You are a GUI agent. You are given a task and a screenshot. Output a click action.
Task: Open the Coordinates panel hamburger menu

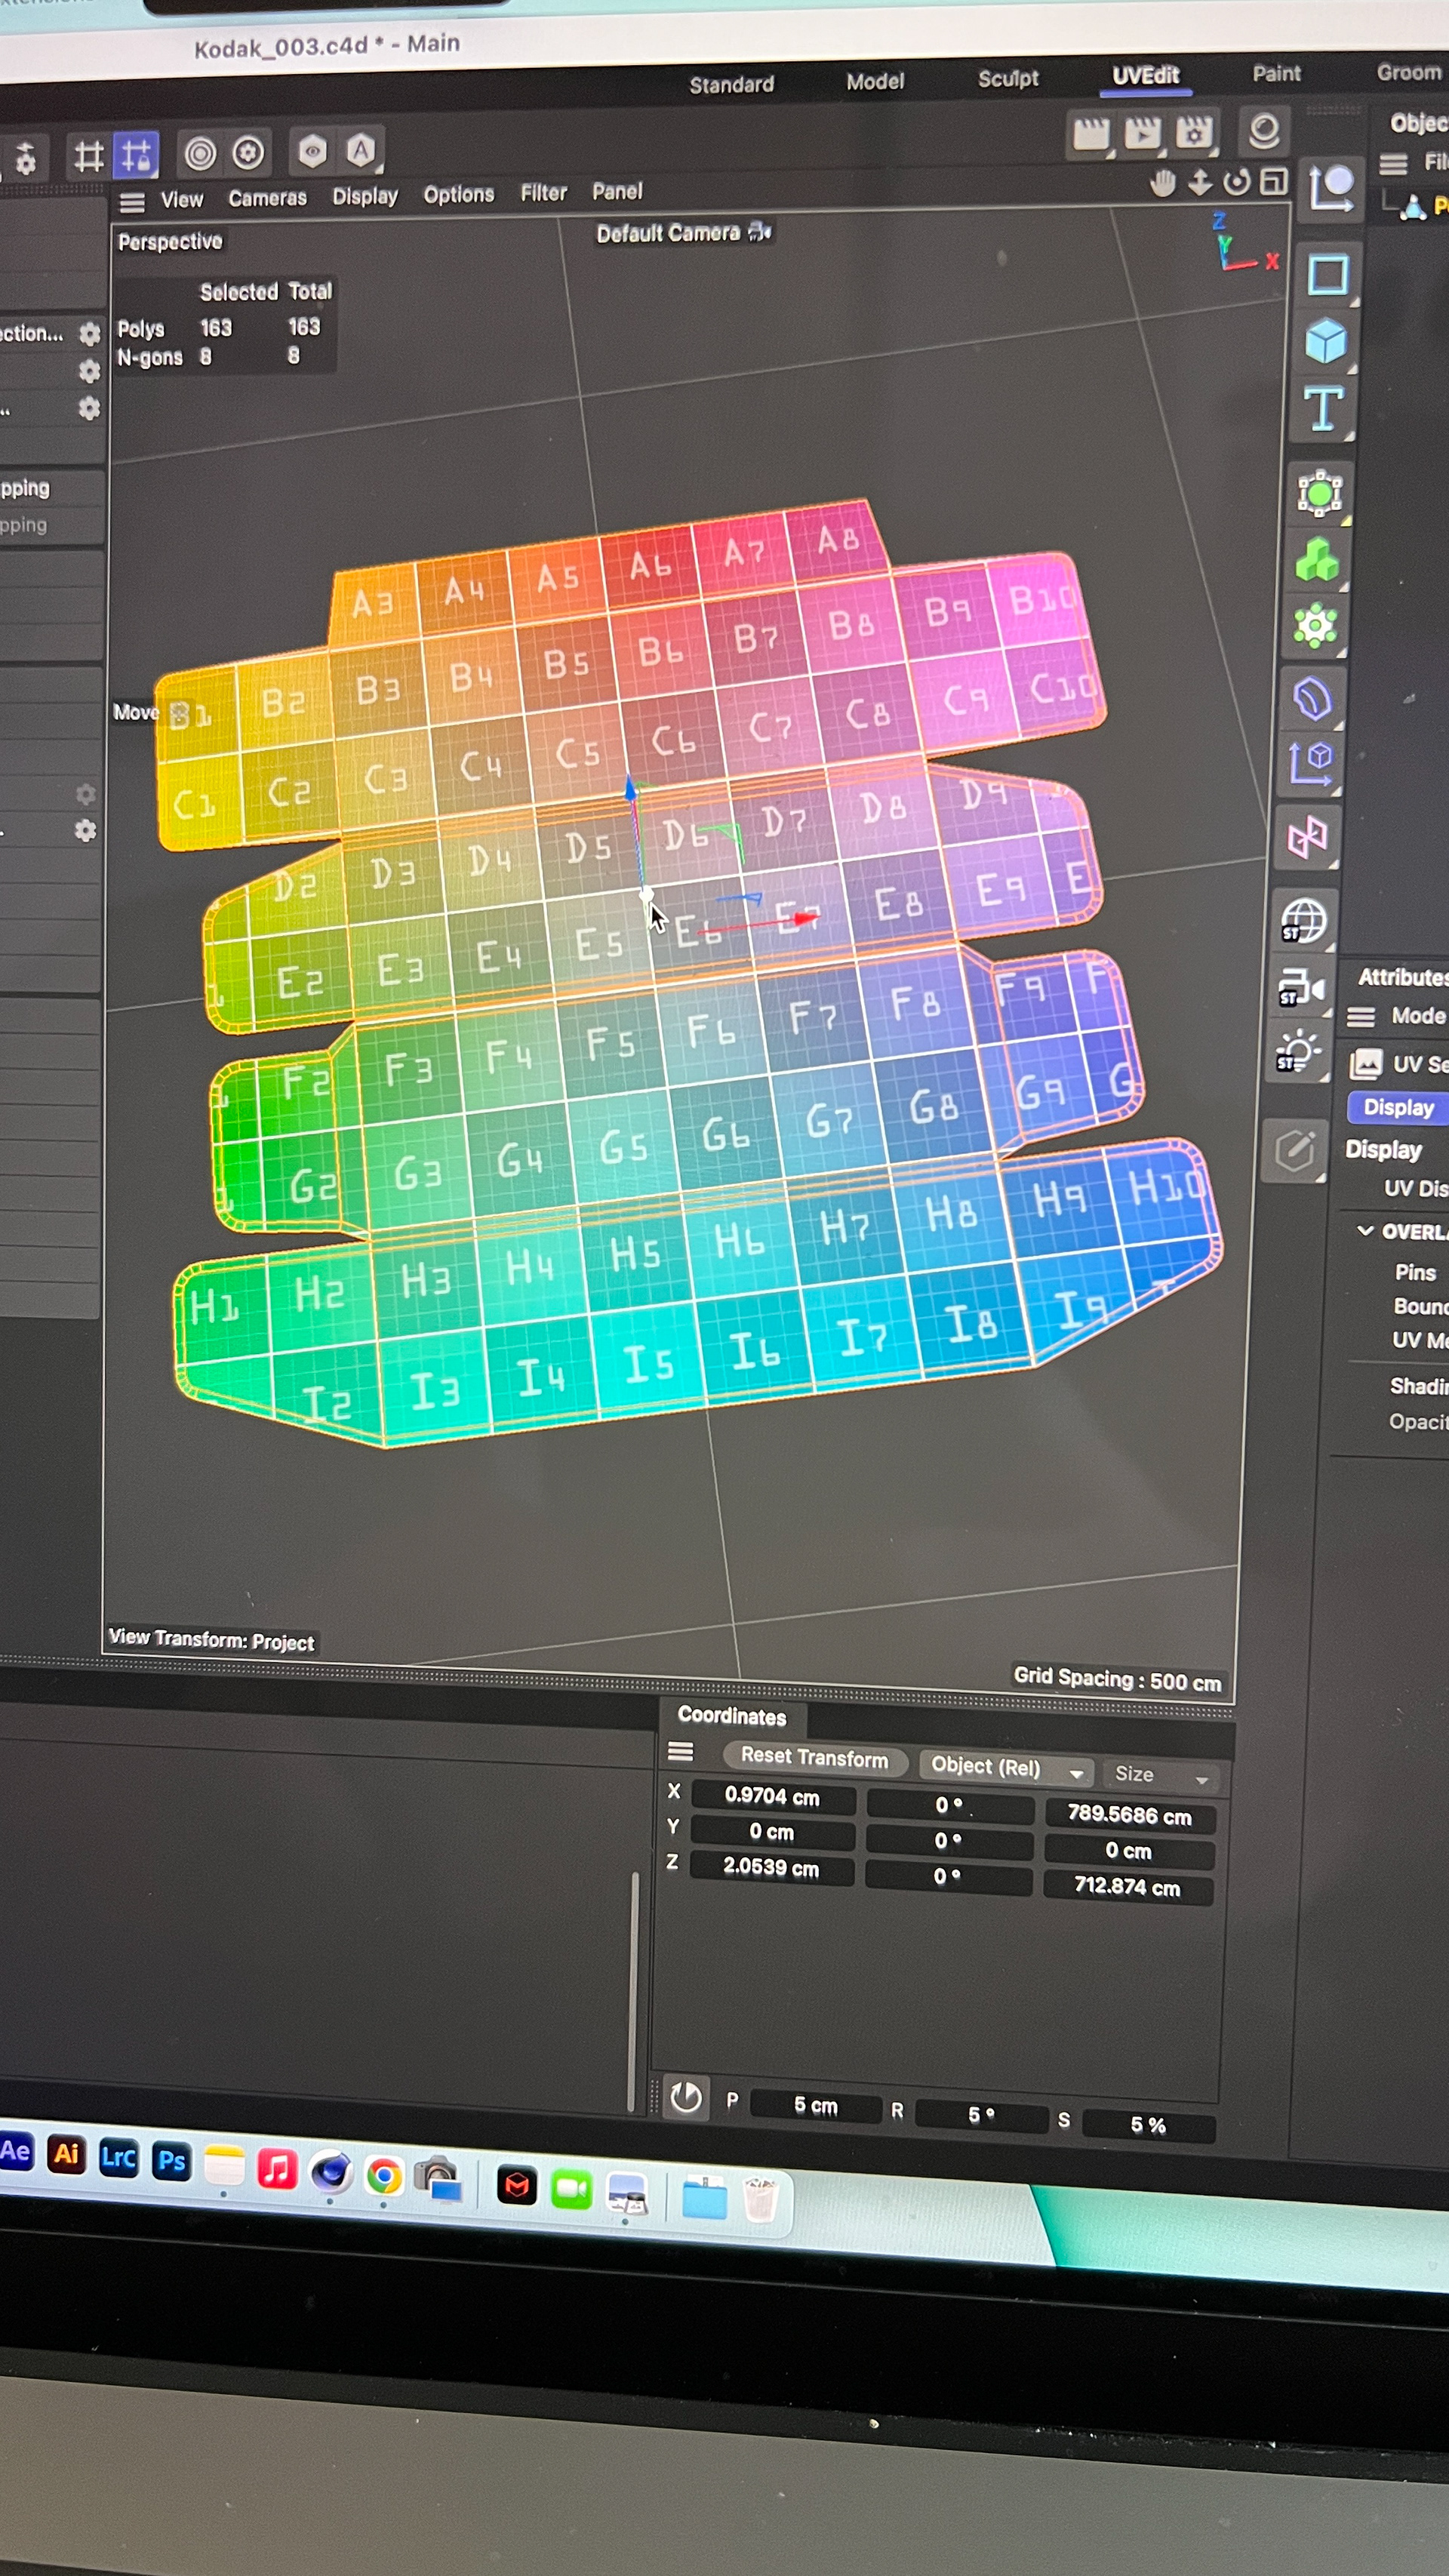coord(680,1751)
